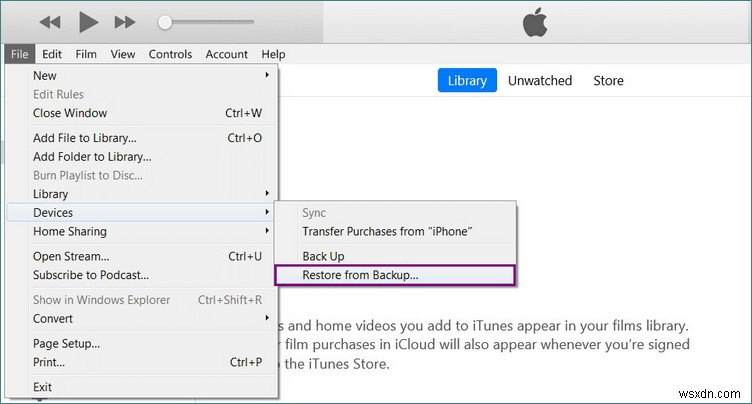
Task: Click the Apple logo in the display area
Action: coord(535,22)
